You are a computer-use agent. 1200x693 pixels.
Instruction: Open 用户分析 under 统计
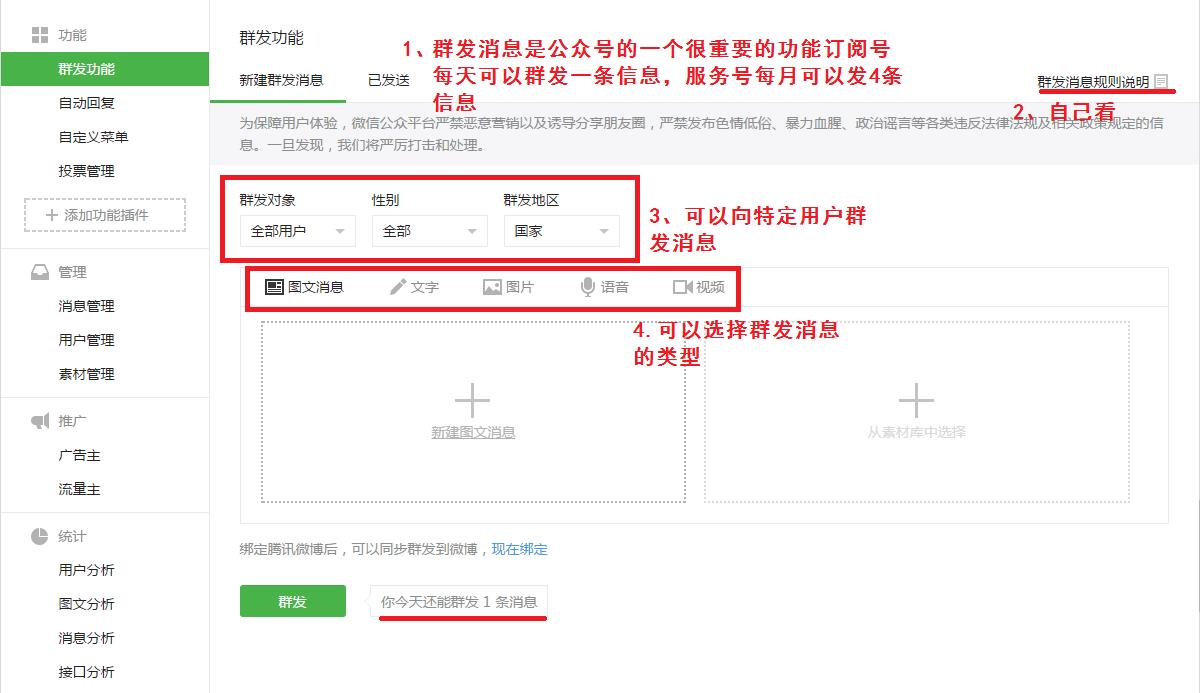[x=86, y=570]
